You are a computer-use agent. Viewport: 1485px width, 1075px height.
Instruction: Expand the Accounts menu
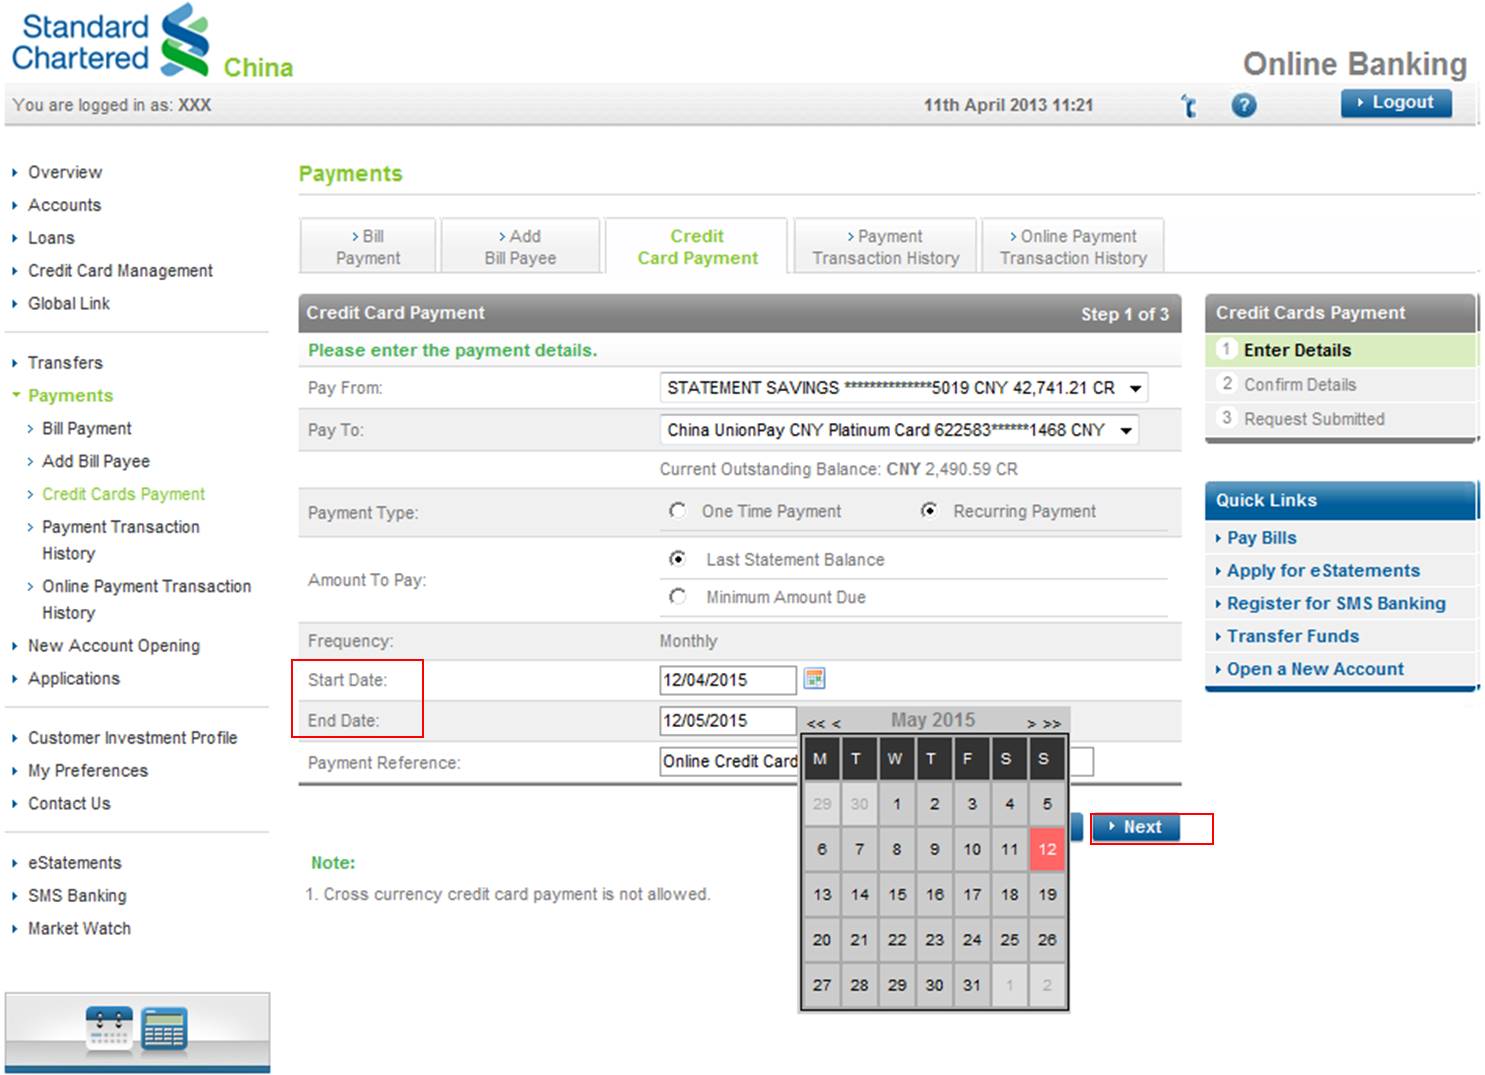click(64, 205)
